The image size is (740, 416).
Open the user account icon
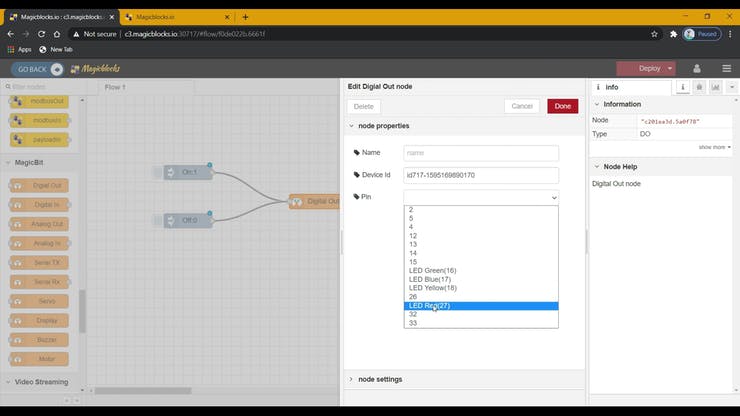697,68
